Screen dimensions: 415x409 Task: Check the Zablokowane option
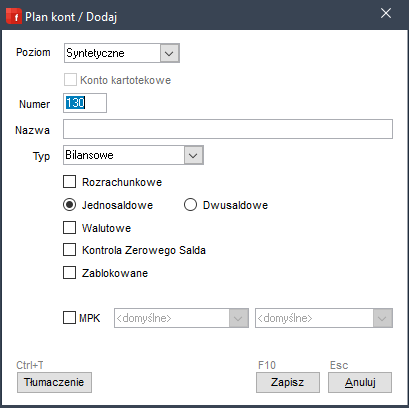click(x=70, y=273)
